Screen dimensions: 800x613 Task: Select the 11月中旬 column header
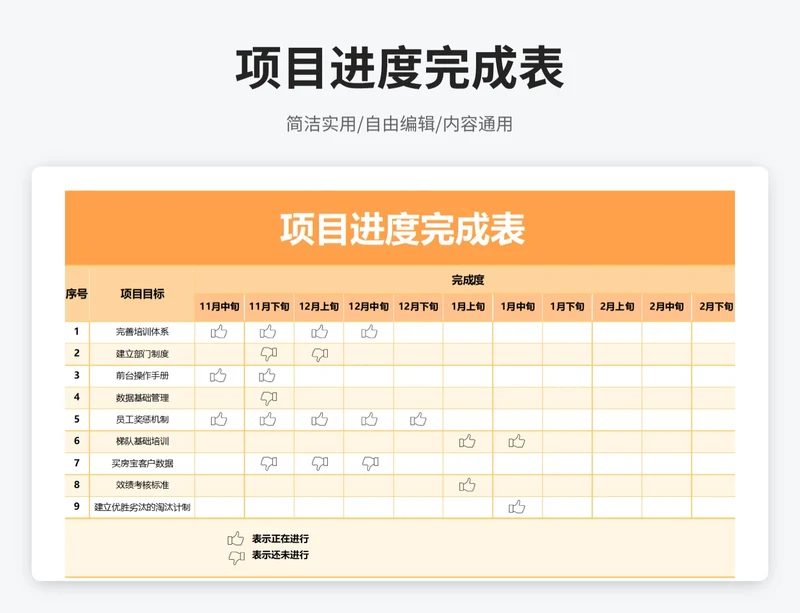click(x=219, y=307)
